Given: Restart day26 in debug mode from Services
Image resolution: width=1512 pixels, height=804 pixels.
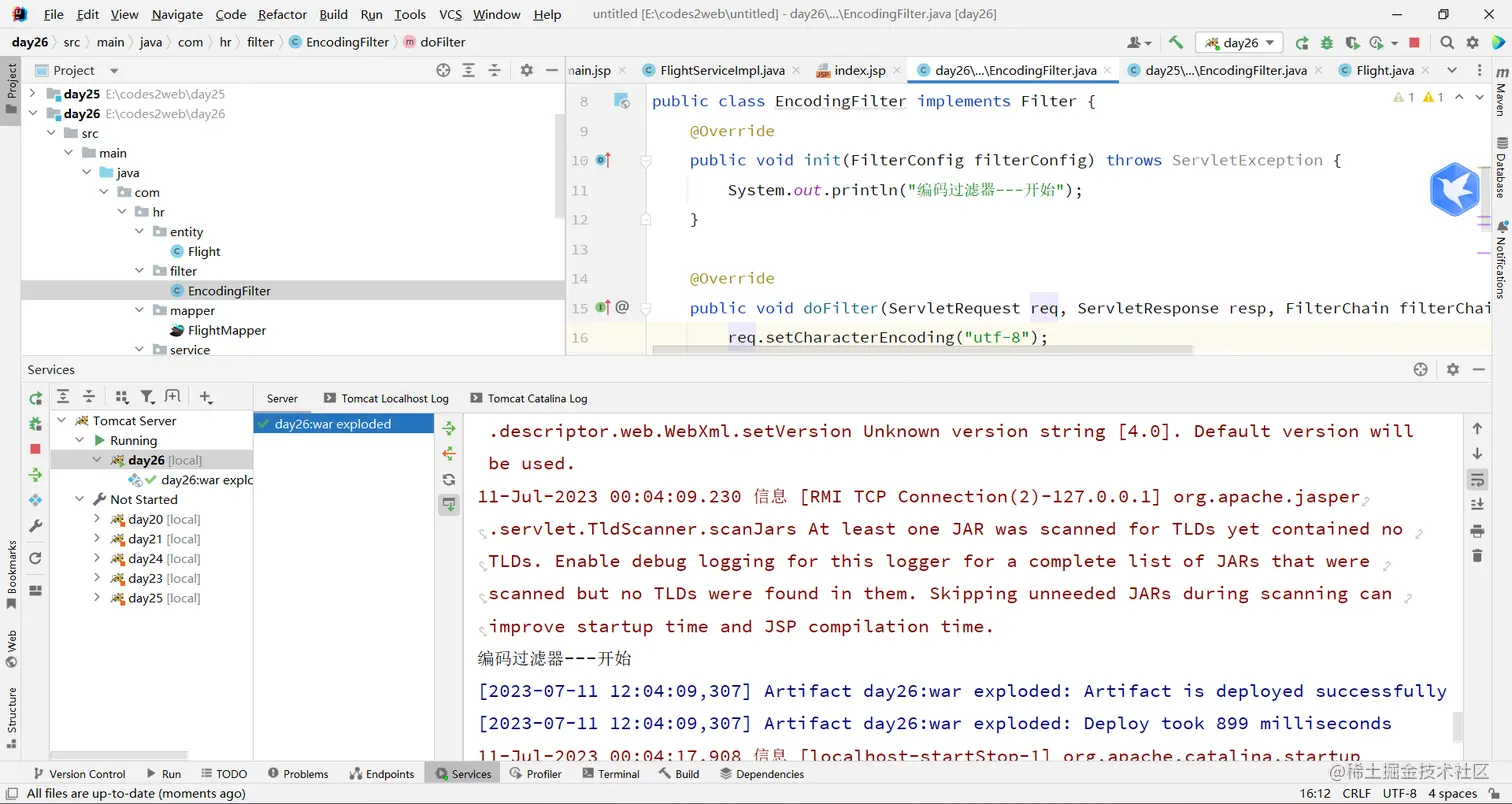Looking at the screenshot, I should coord(35,424).
